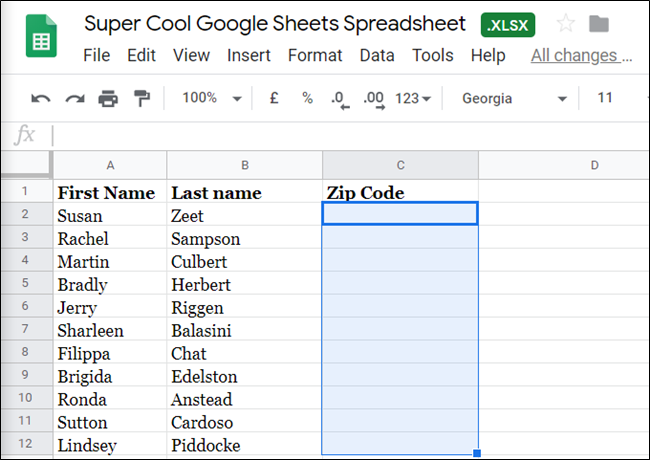Open the zoom 100% dropdown

[212, 98]
